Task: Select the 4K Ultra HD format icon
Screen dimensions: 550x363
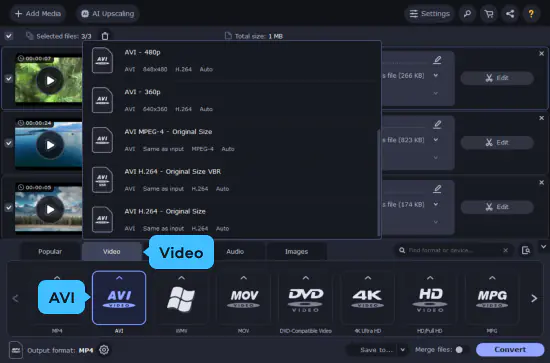Action: 368,298
